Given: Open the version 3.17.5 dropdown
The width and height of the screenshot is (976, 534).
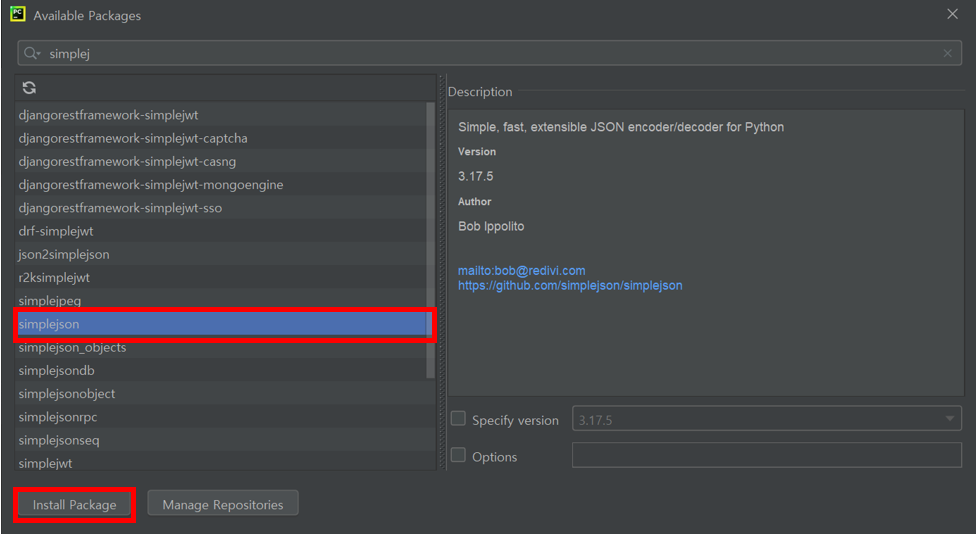Looking at the screenshot, I should tap(767, 419).
